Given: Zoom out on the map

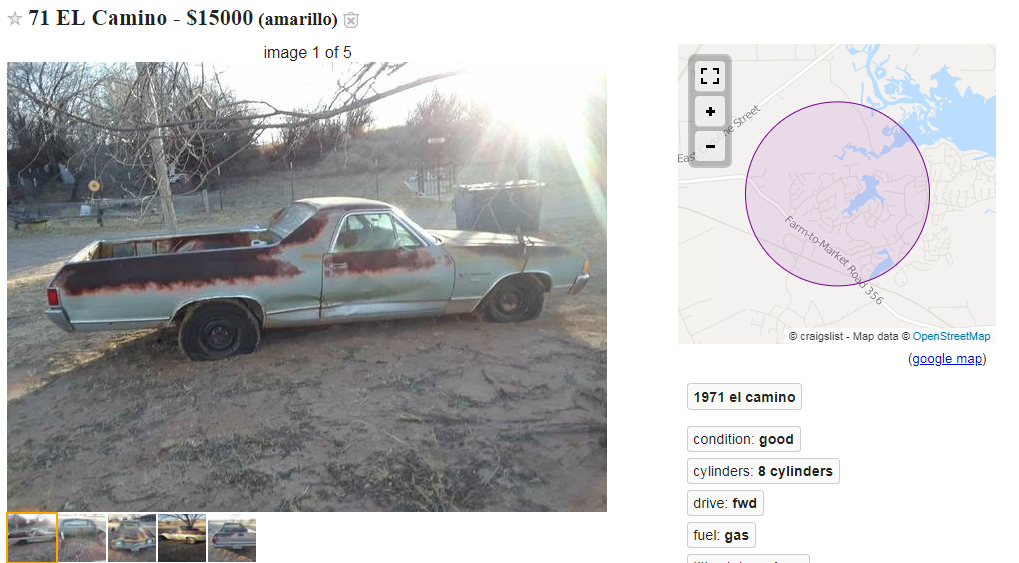Looking at the screenshot, I should click(710, 146).
